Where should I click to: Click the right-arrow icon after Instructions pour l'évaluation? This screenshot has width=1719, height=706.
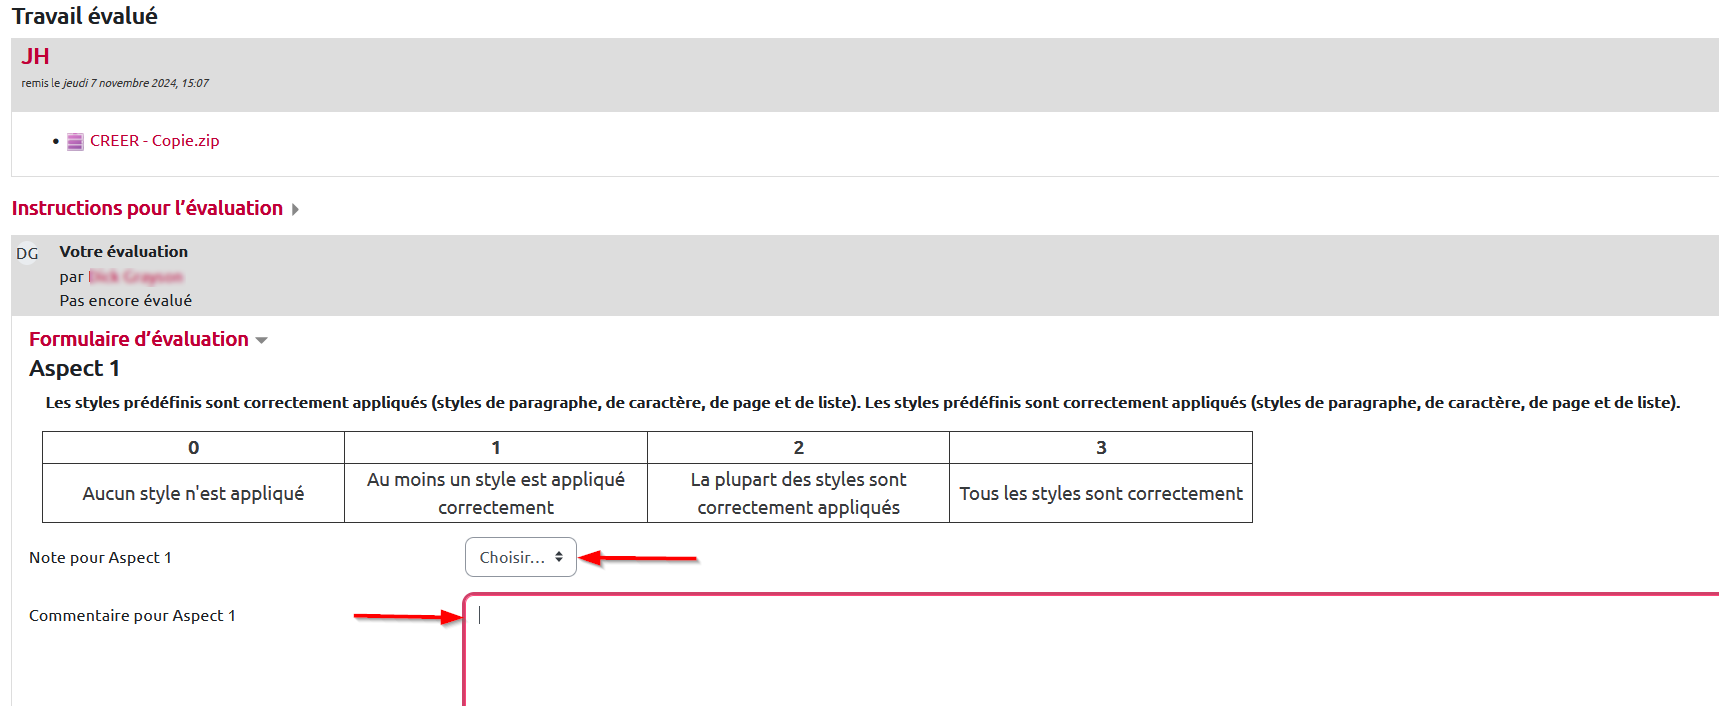(x=295, y=209)
